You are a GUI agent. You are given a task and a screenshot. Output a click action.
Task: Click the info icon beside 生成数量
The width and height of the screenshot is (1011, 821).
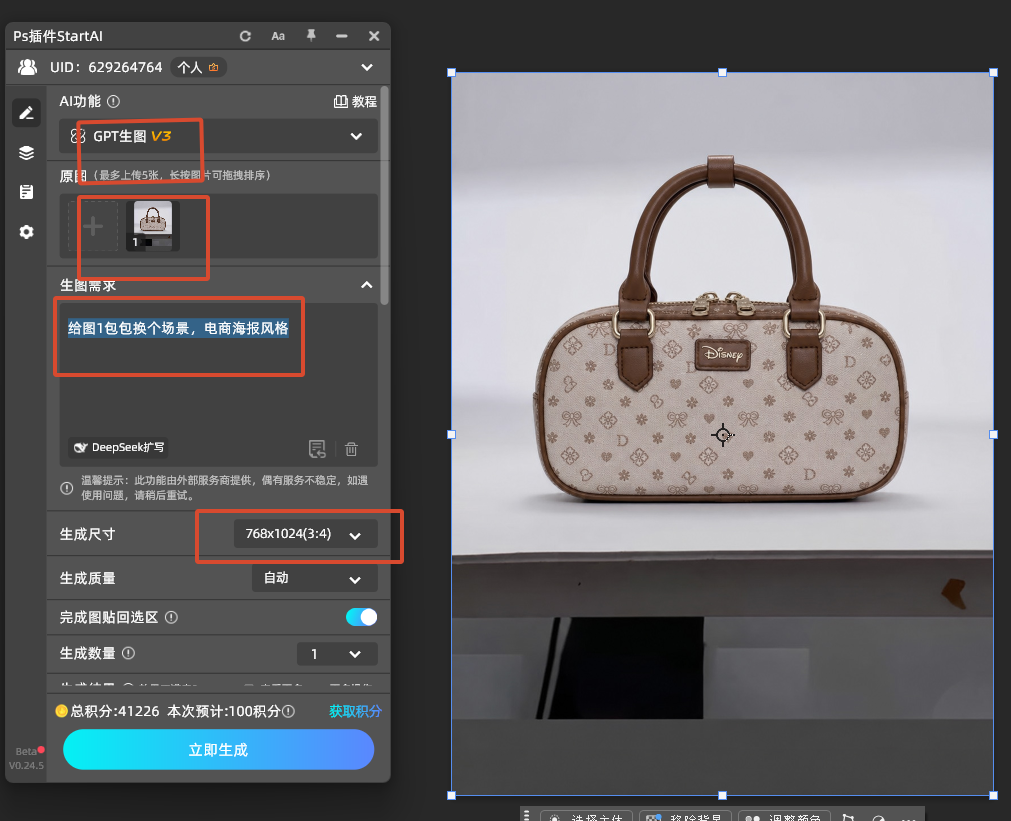point(128,653)
